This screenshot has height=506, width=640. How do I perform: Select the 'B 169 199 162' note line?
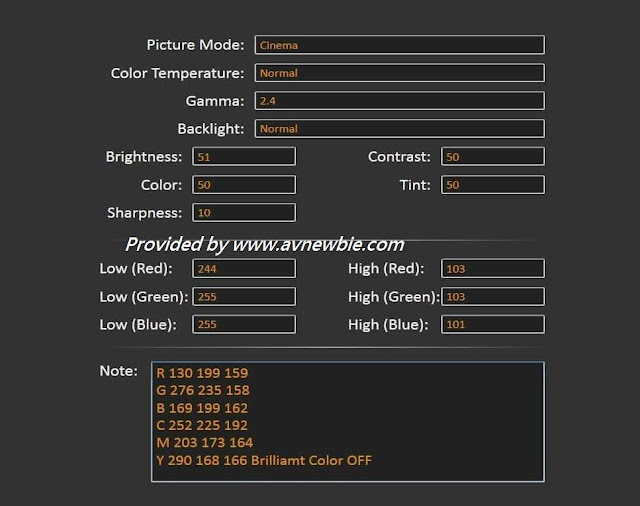pos(202,408)
